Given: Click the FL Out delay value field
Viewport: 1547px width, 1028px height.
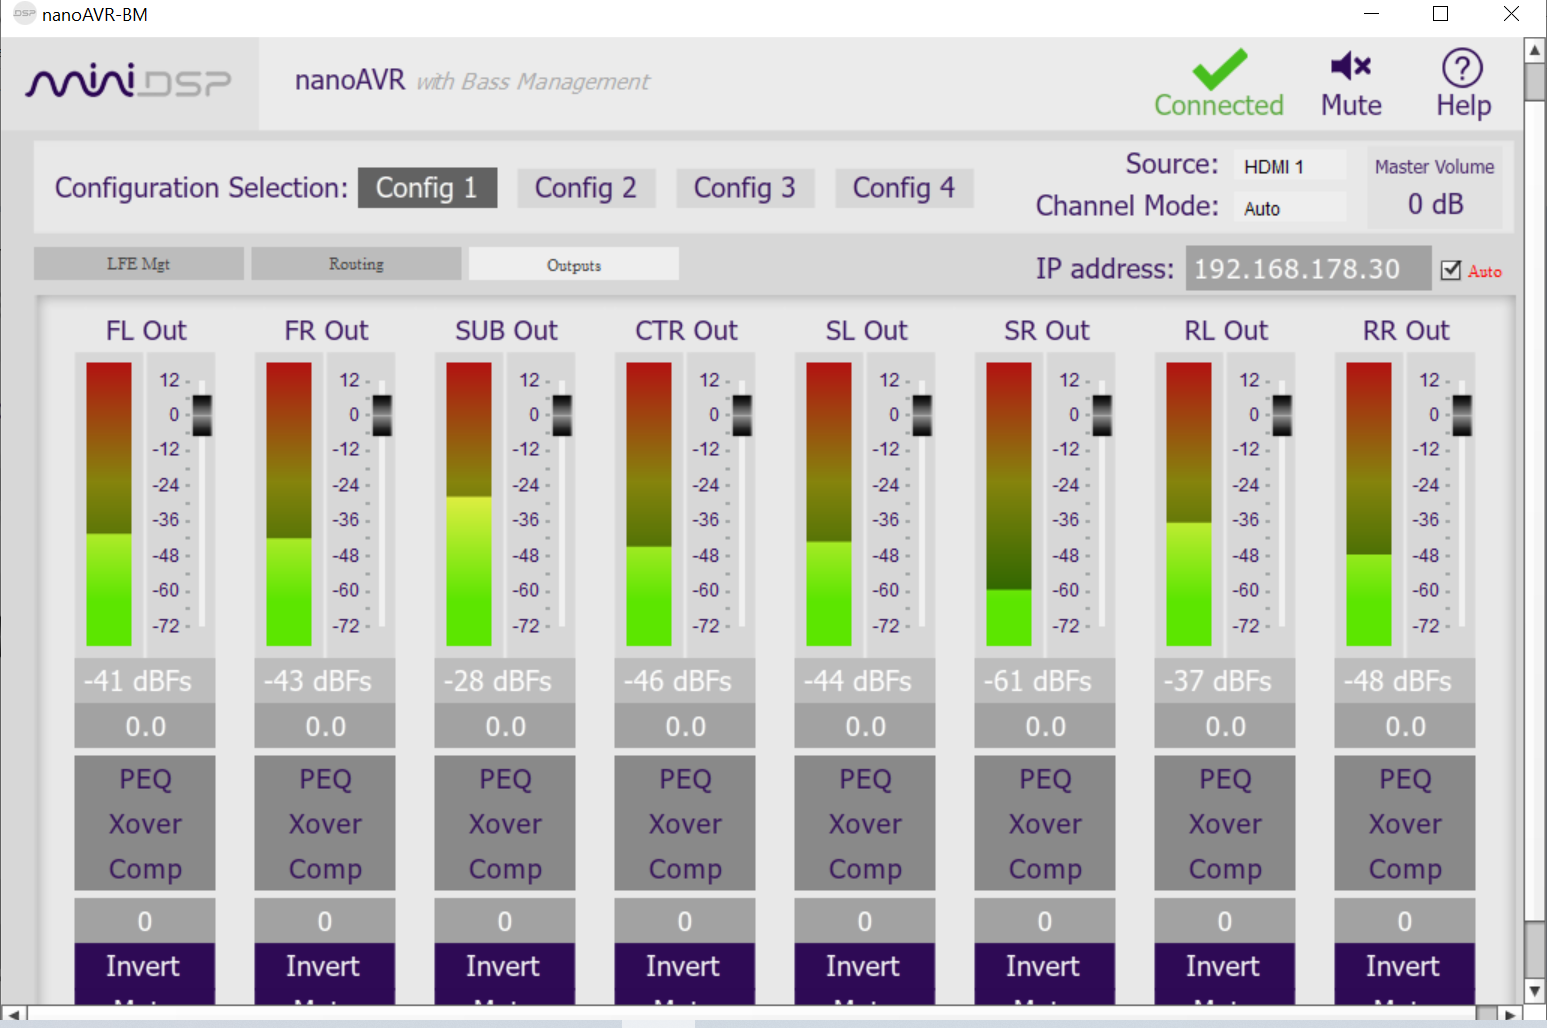Looking at the screenshot, I should [145, 920].
